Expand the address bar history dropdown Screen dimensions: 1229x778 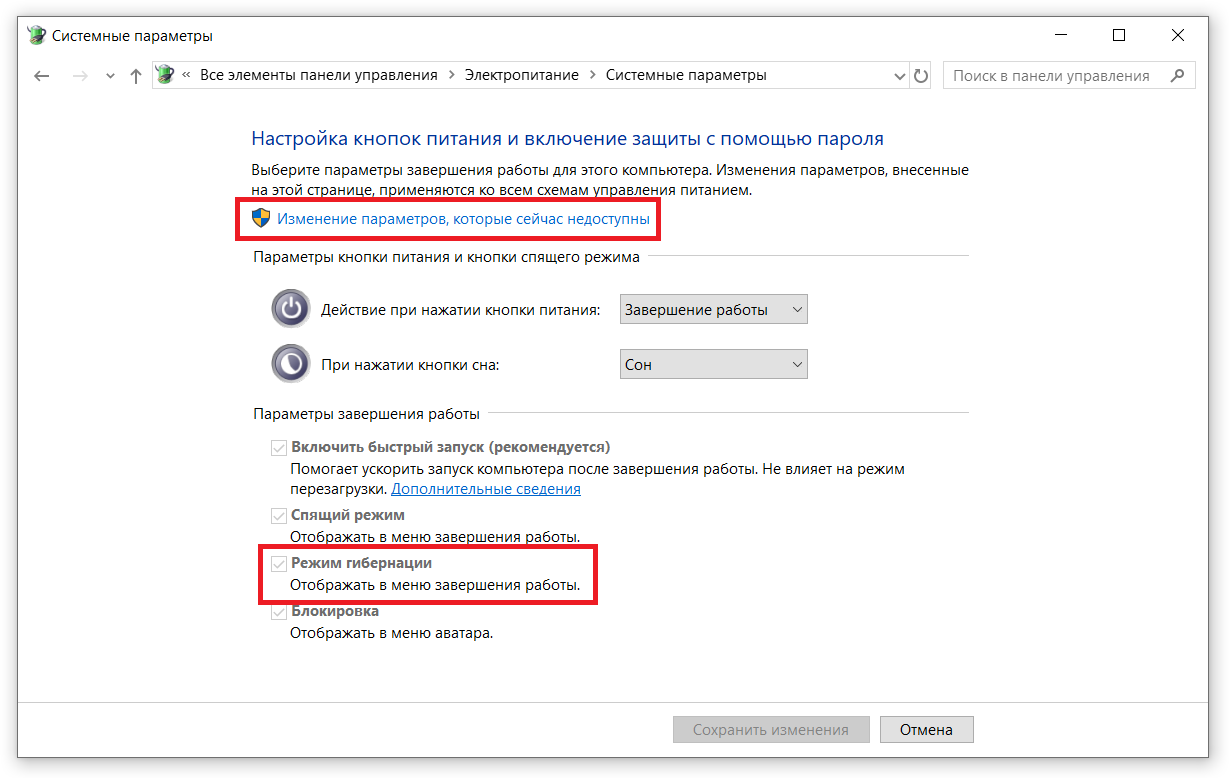tap(898, 76)
